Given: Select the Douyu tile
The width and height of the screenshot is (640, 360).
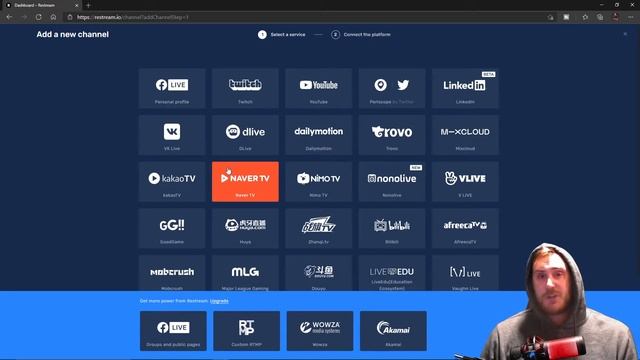Looking at the screenshot, I should 319,273.
